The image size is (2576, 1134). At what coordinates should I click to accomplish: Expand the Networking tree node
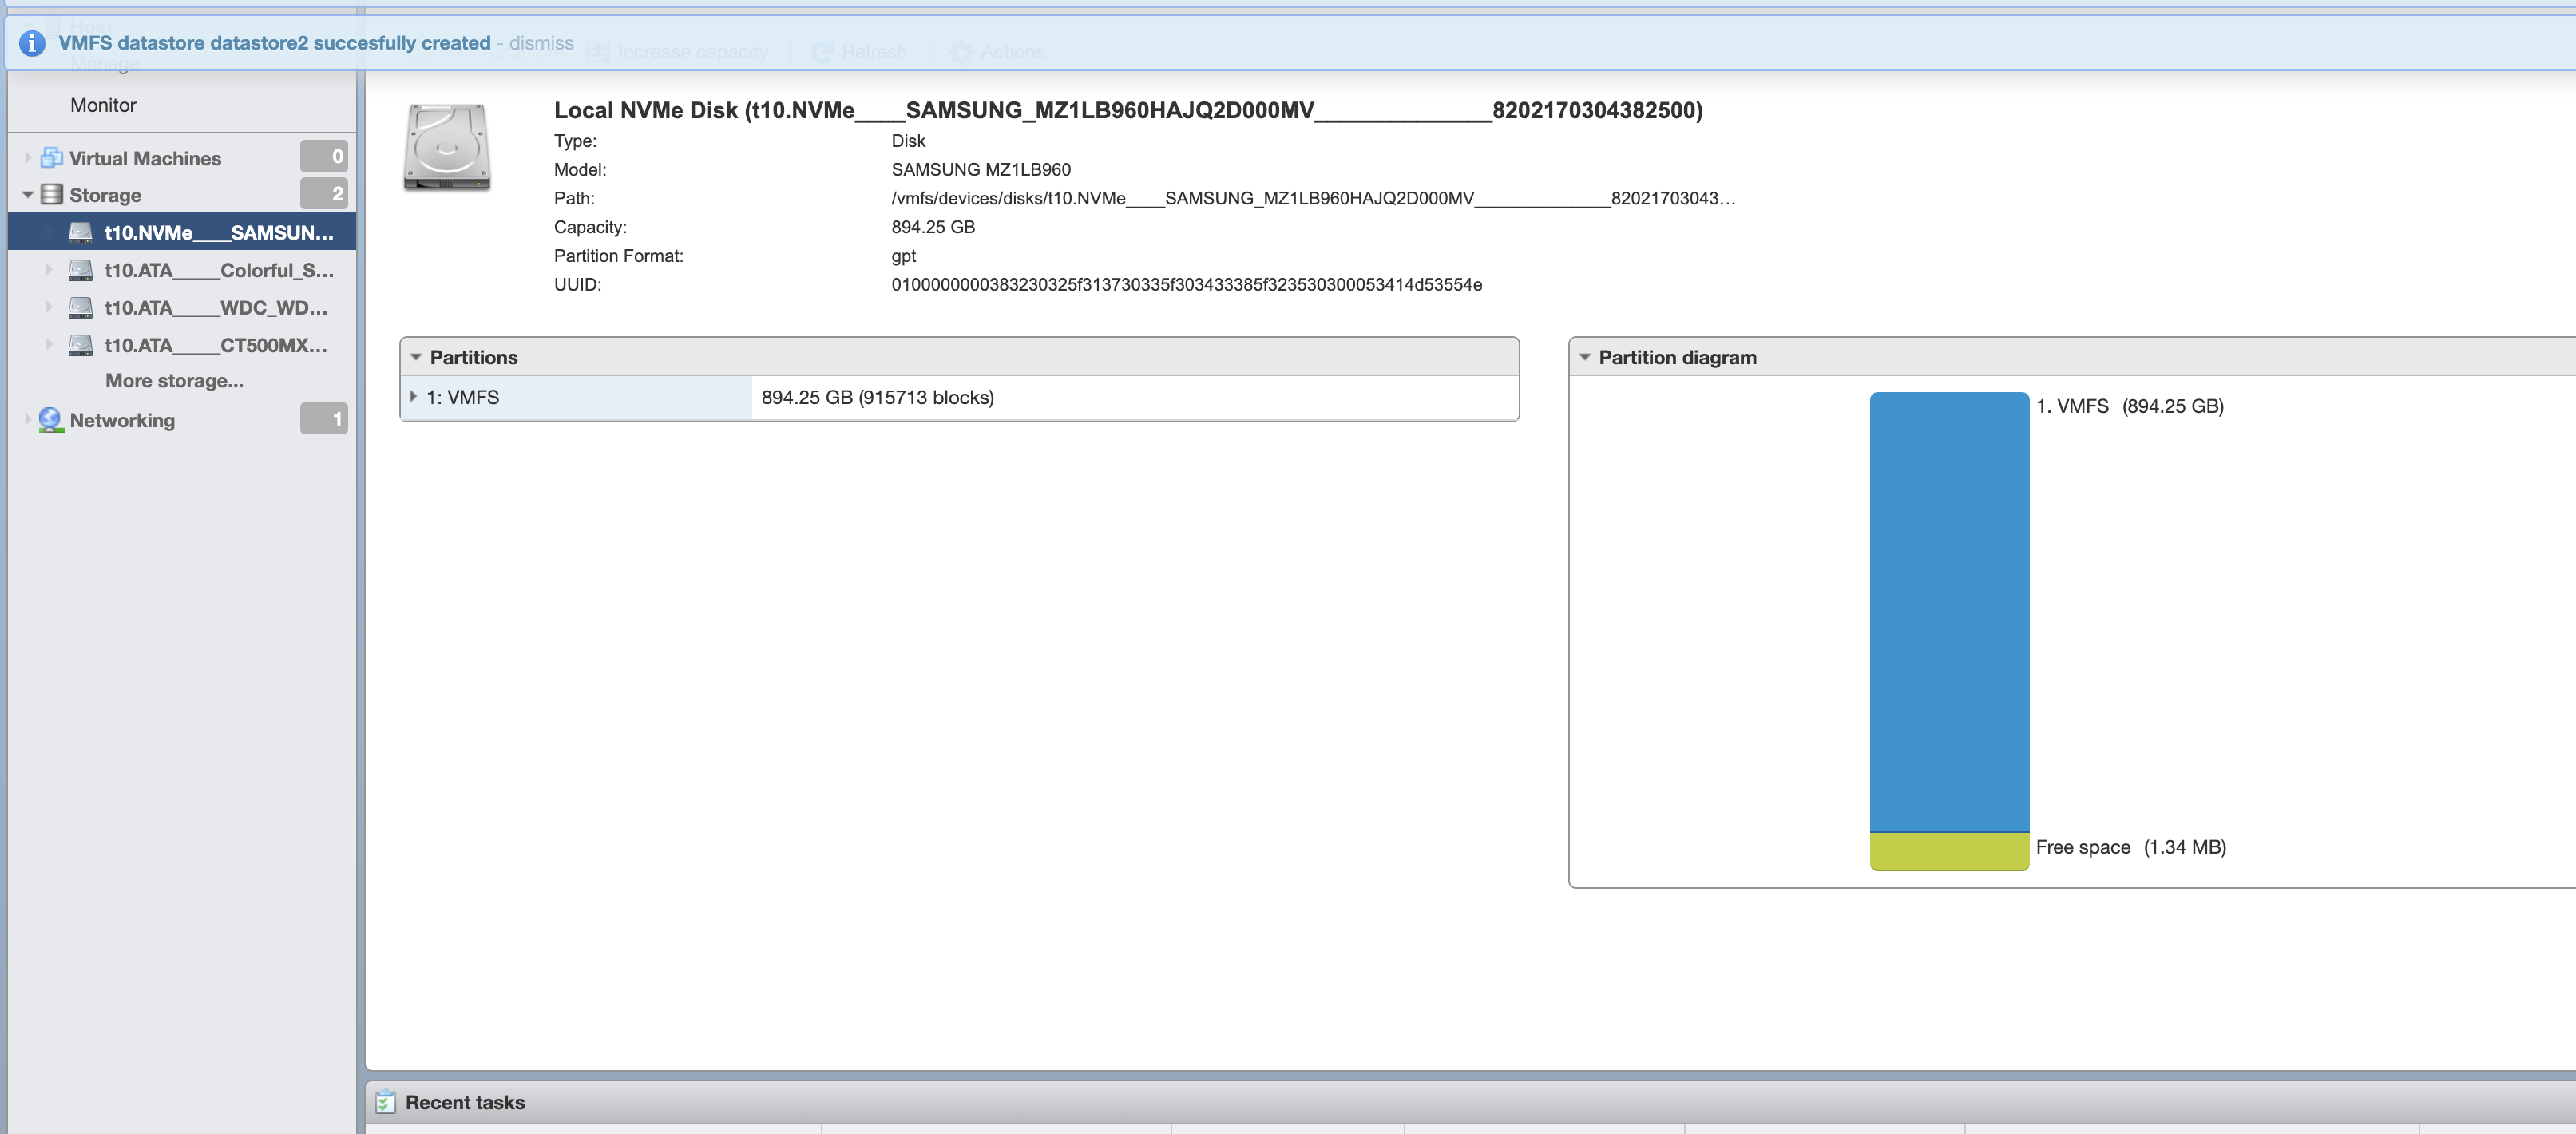point(28,420)
